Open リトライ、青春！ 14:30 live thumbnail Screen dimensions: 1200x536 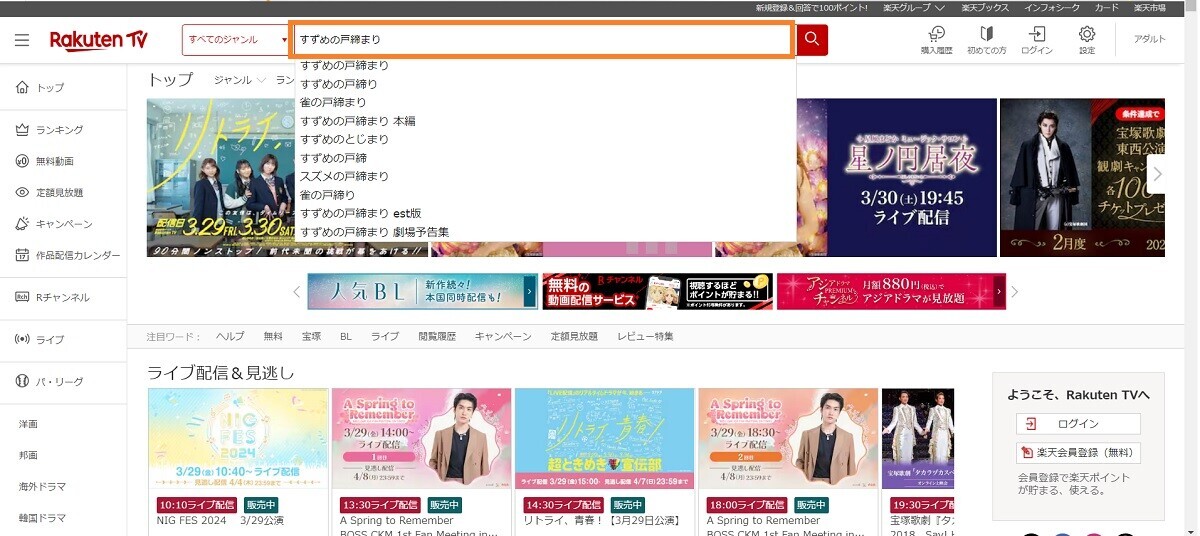(604, 439)
